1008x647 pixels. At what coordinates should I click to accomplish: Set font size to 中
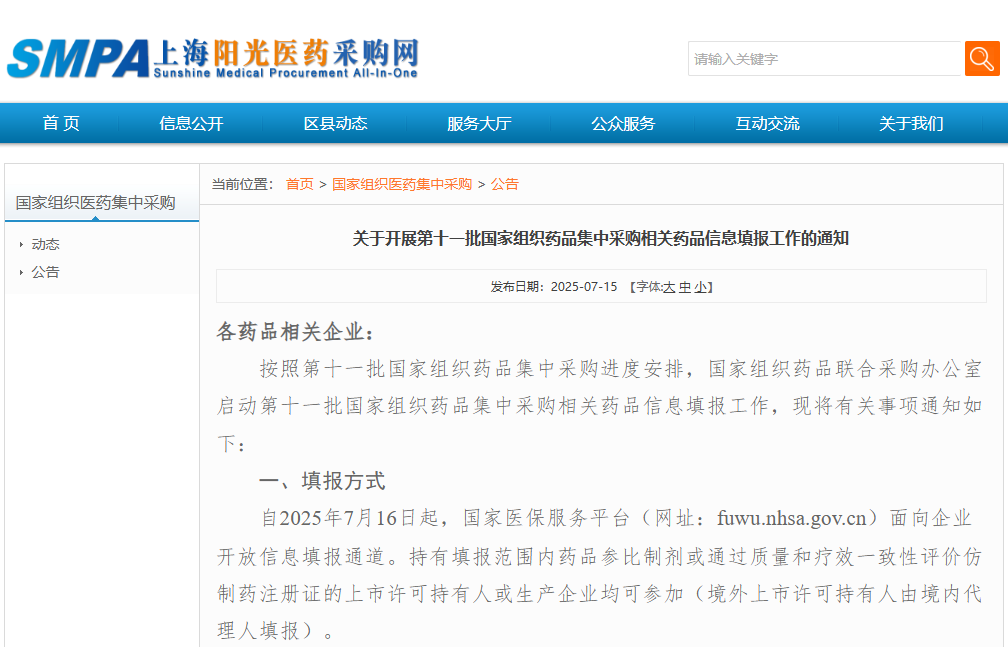click(685, 287)
